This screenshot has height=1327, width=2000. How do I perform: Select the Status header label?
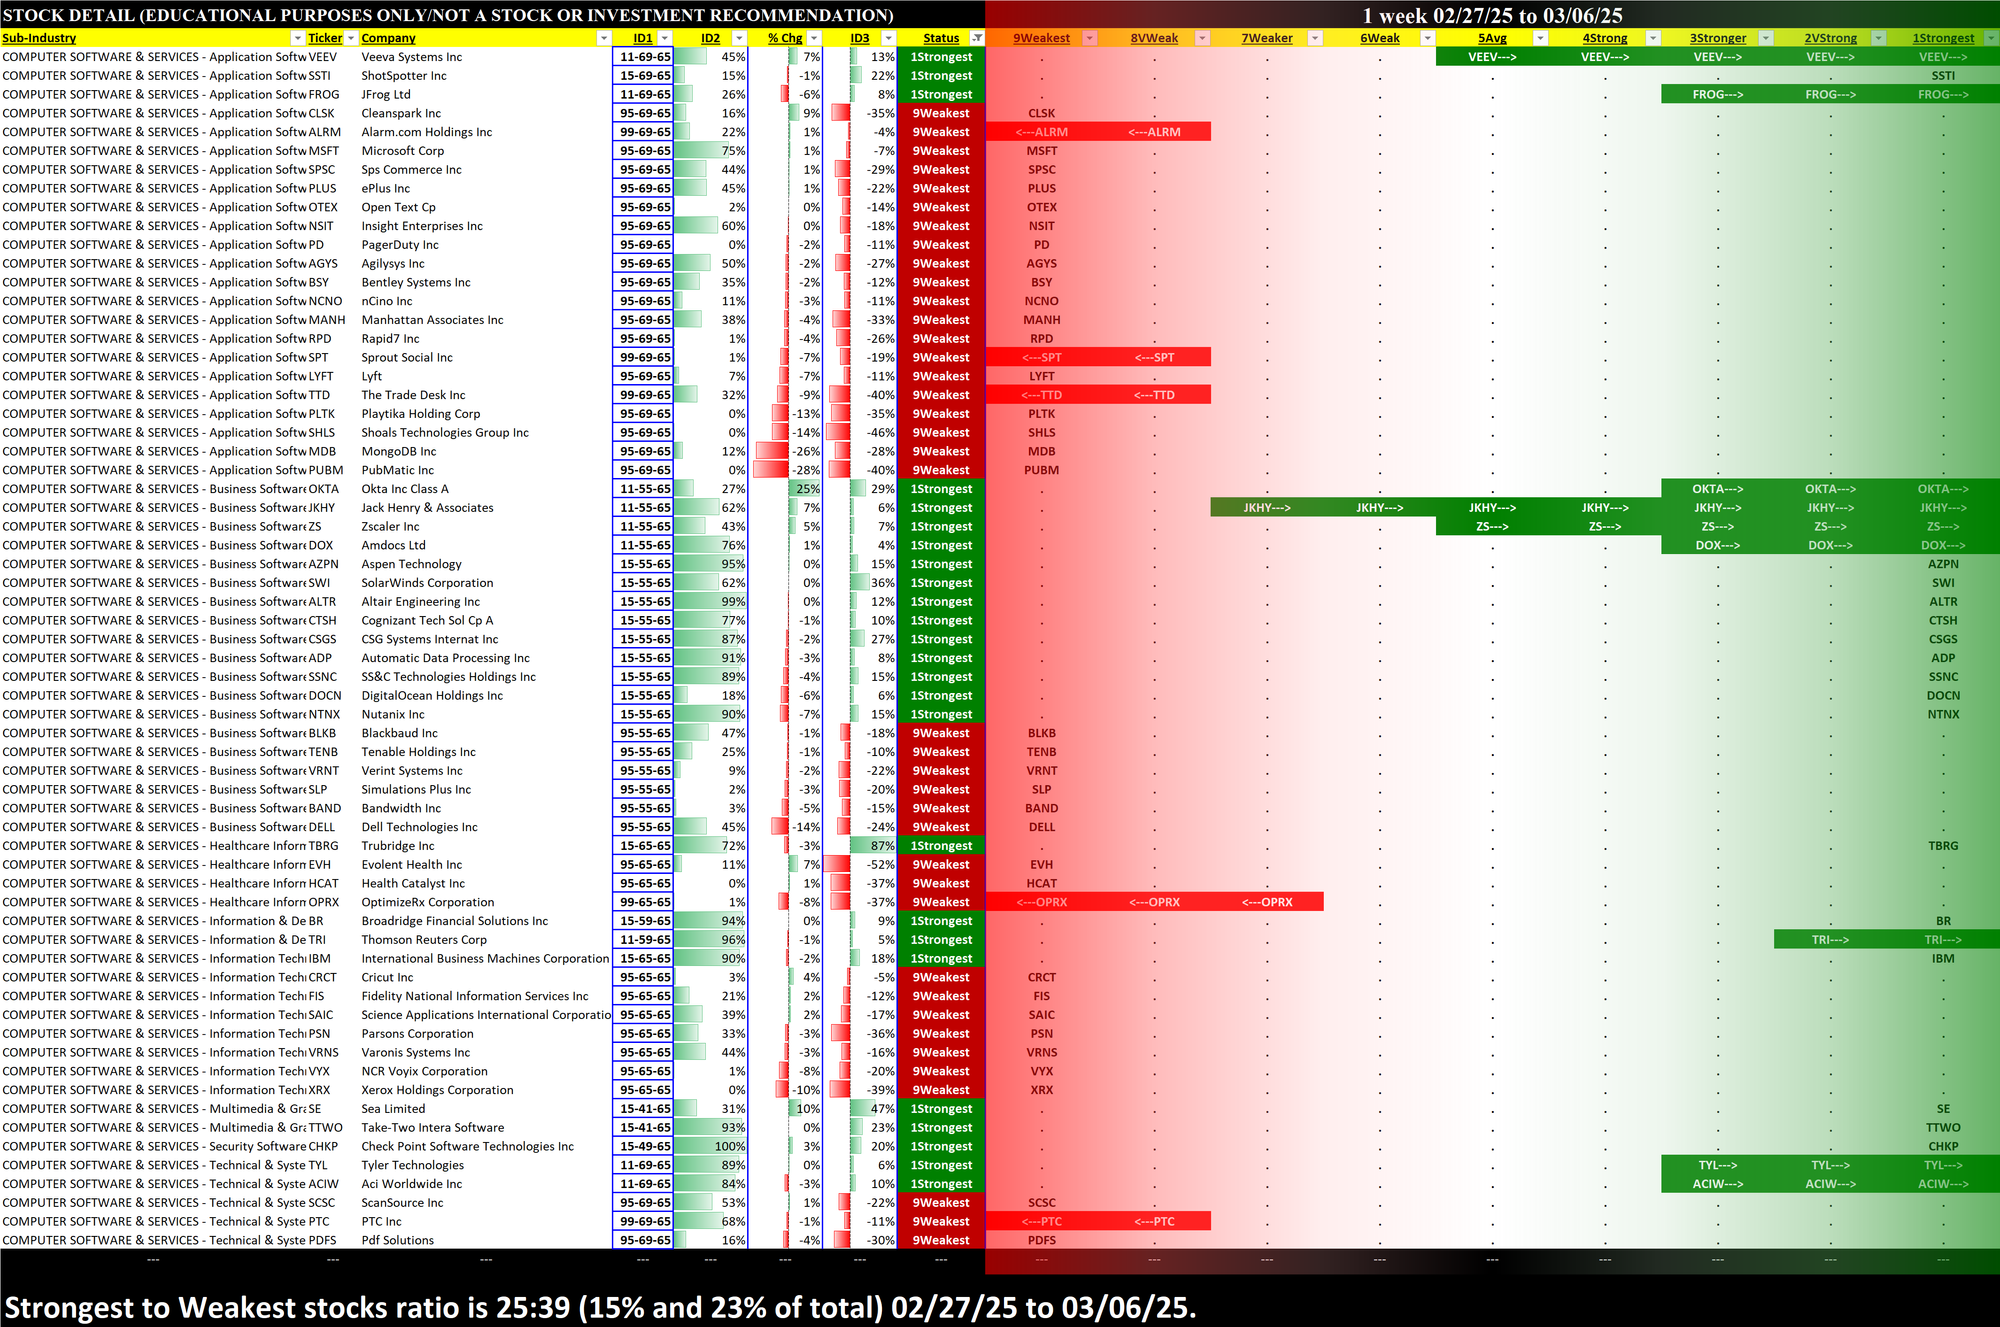(940, 38)
